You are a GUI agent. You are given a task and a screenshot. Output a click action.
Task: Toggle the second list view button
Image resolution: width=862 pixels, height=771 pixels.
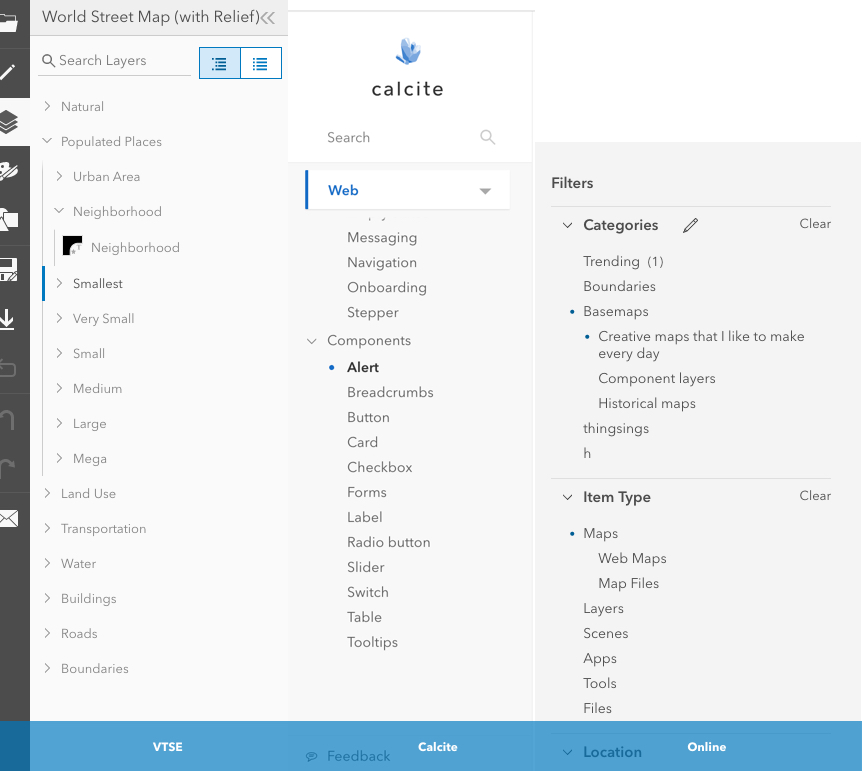coord(261,63)
